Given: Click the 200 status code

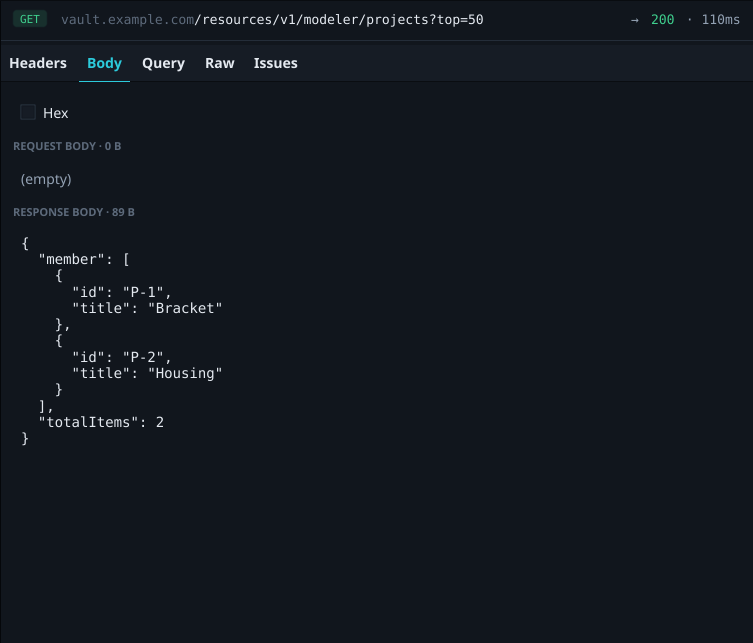Looking at the screenshot, I should [x=662, y=20].
